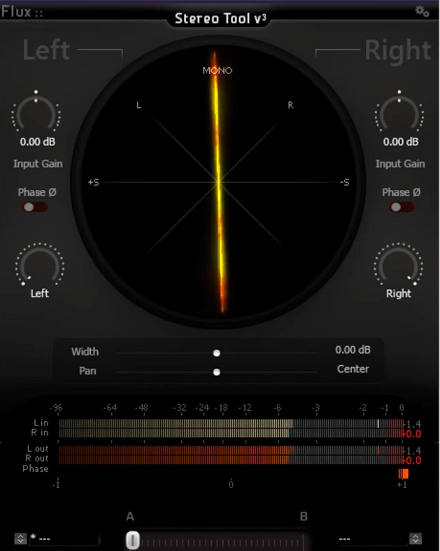Viewport: 440px width, 551px height.
Task: Click the Flux logo
Action: [22, 12]
